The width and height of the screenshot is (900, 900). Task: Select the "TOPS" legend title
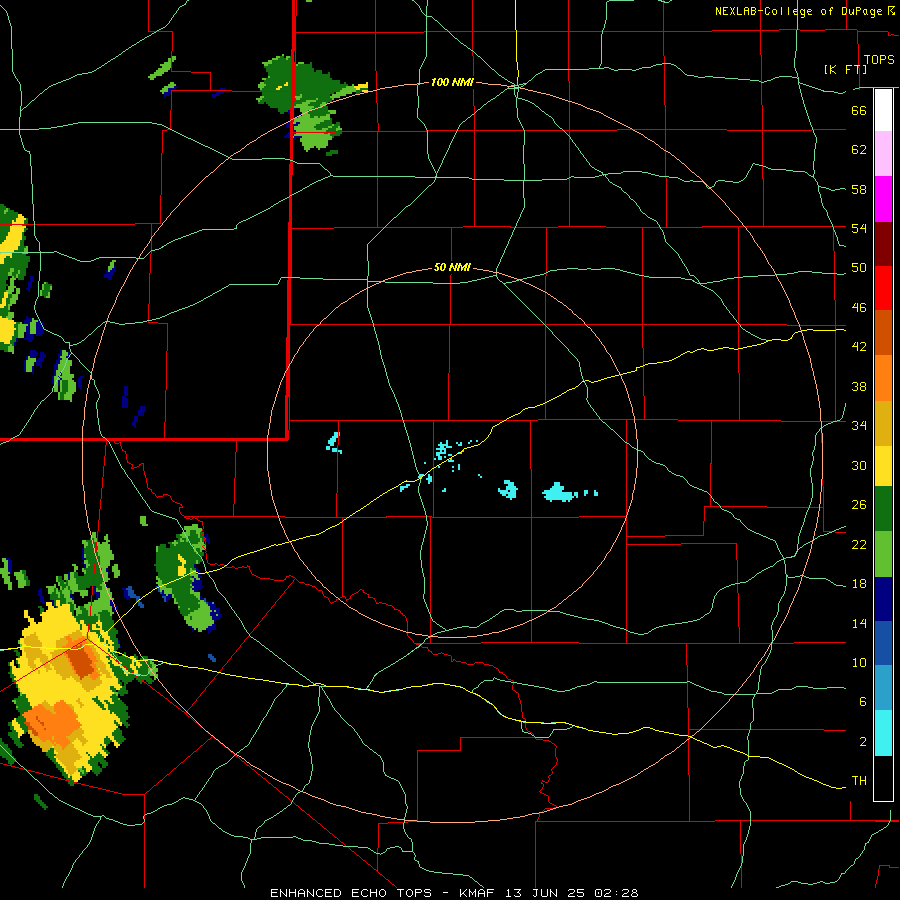coord(879,59)
